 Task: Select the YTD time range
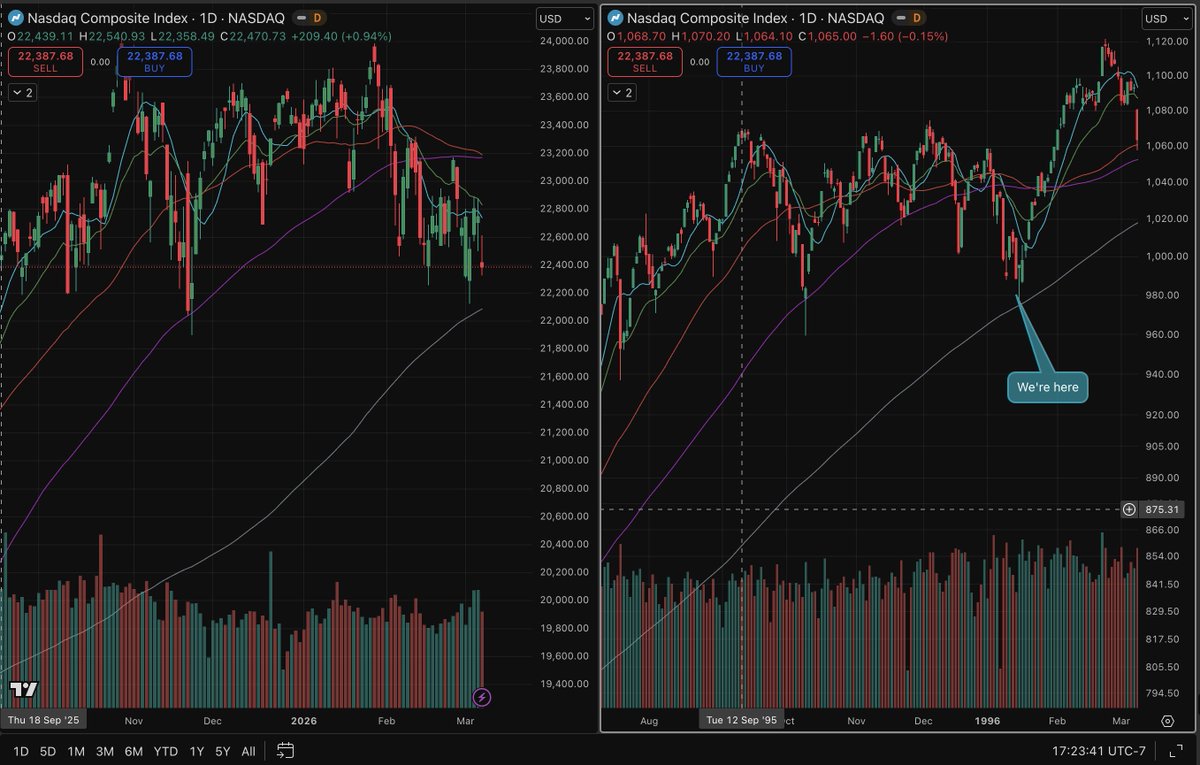(x=166, y=751)
